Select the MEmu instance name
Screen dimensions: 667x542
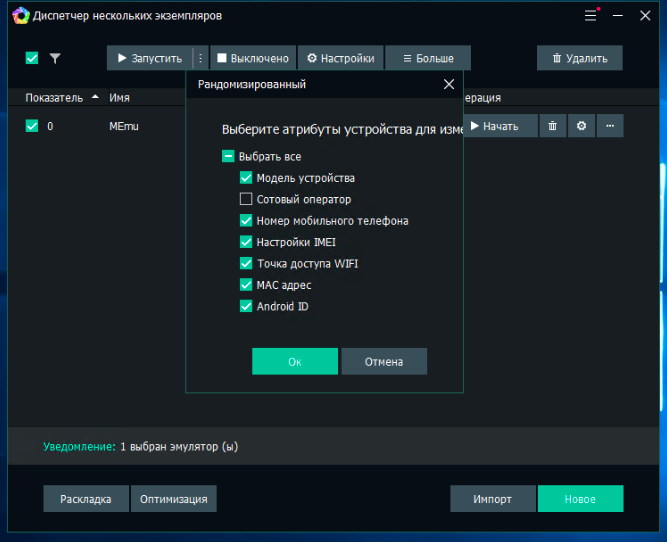(x=124, y=126)
